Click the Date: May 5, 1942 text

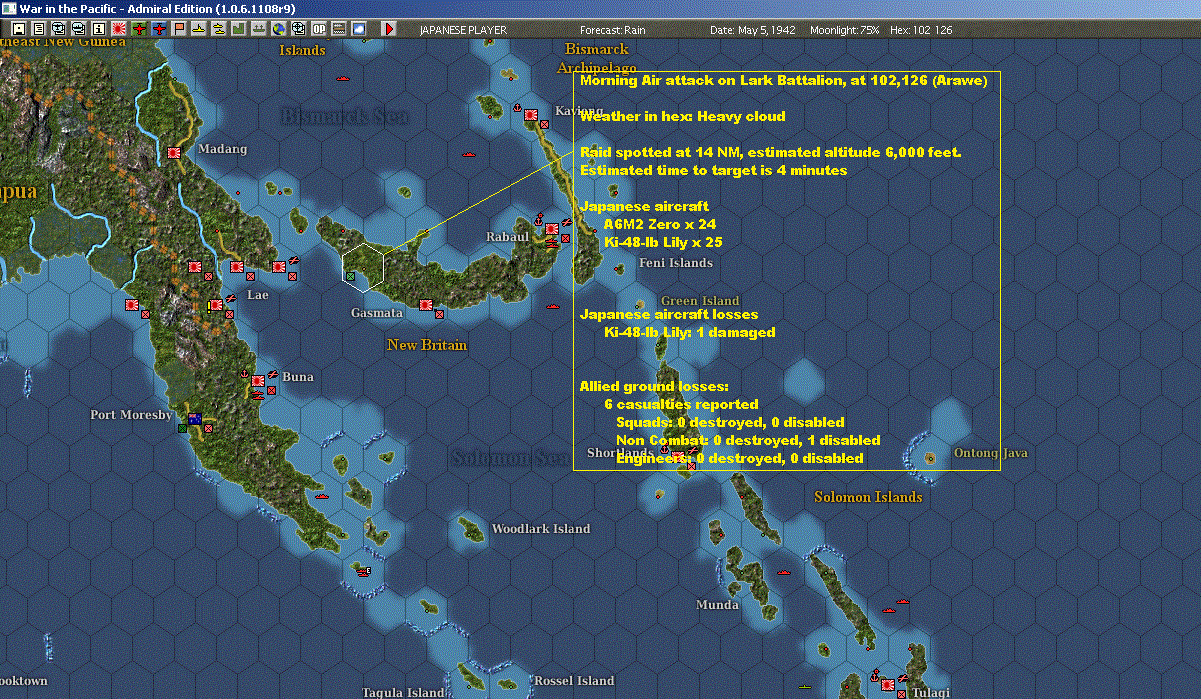click(753, 30)
